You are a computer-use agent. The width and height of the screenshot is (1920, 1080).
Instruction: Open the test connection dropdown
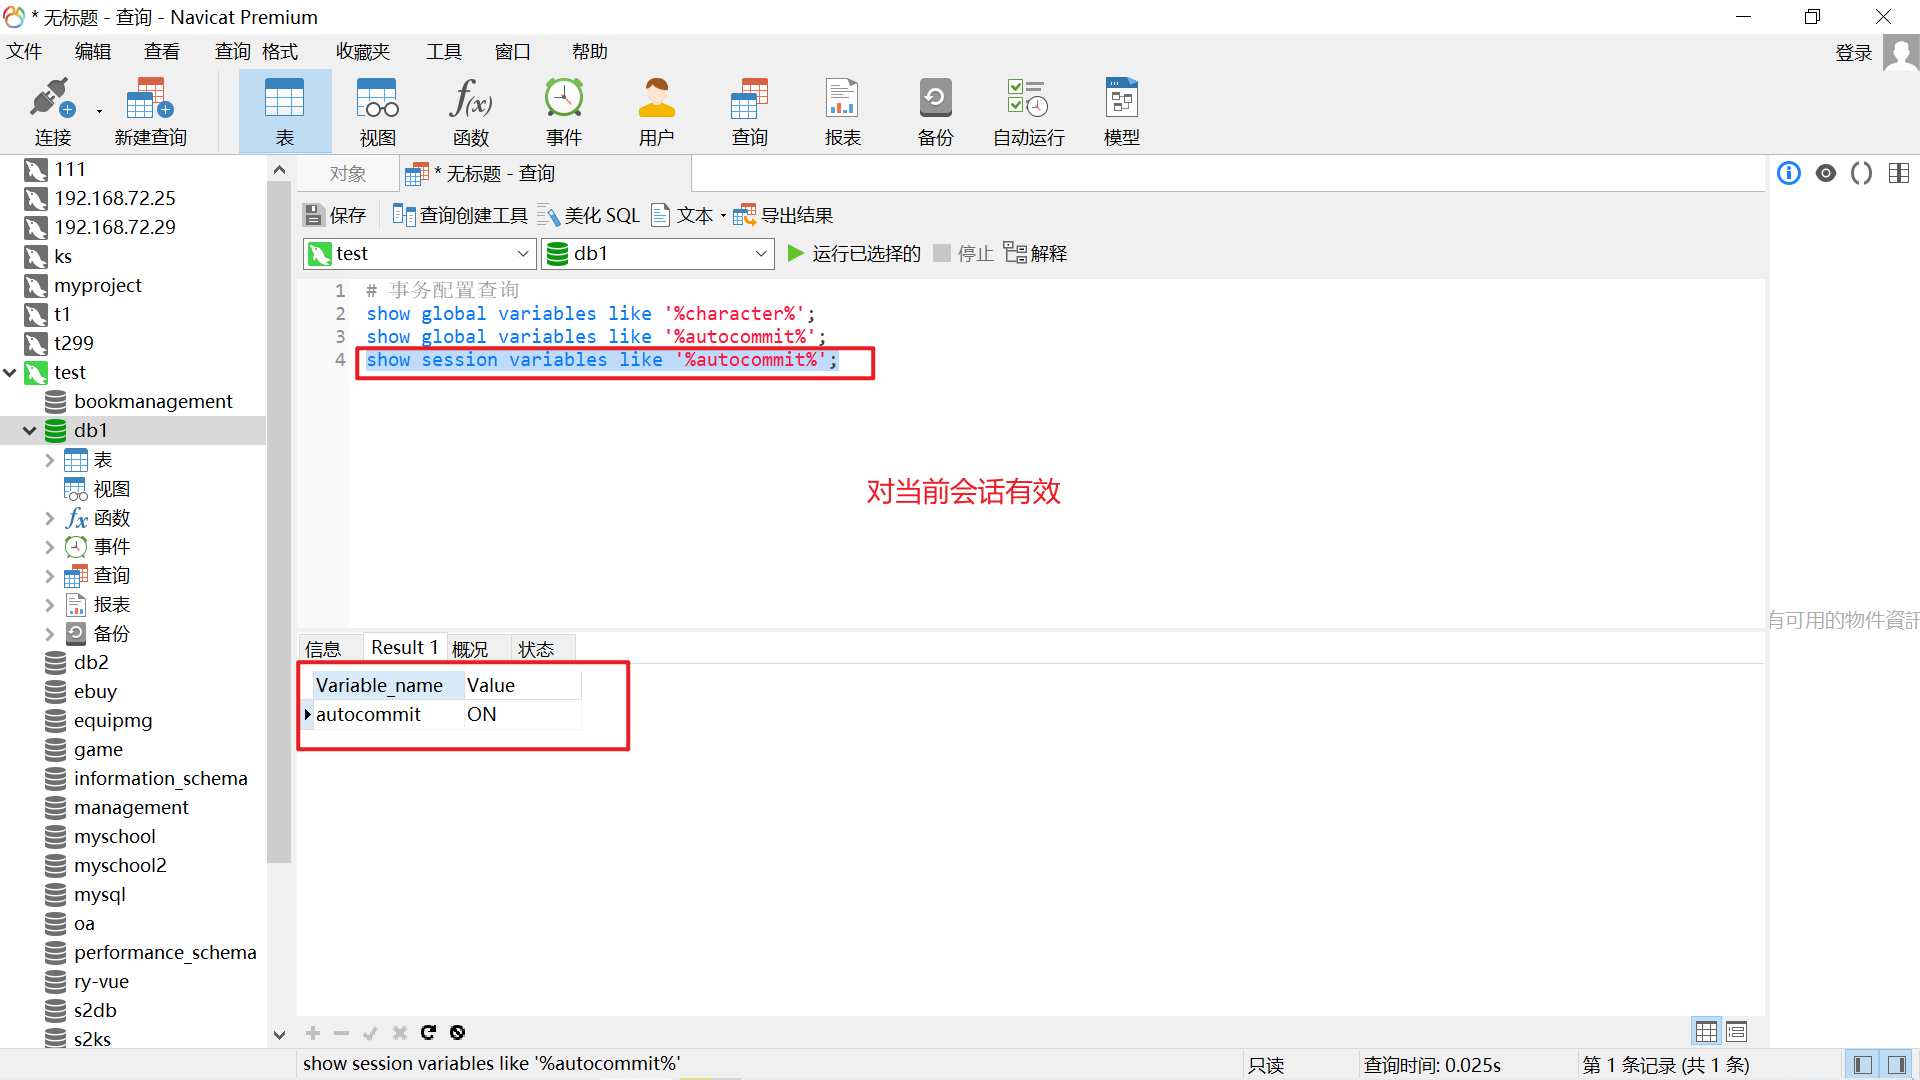click(522, 254)
